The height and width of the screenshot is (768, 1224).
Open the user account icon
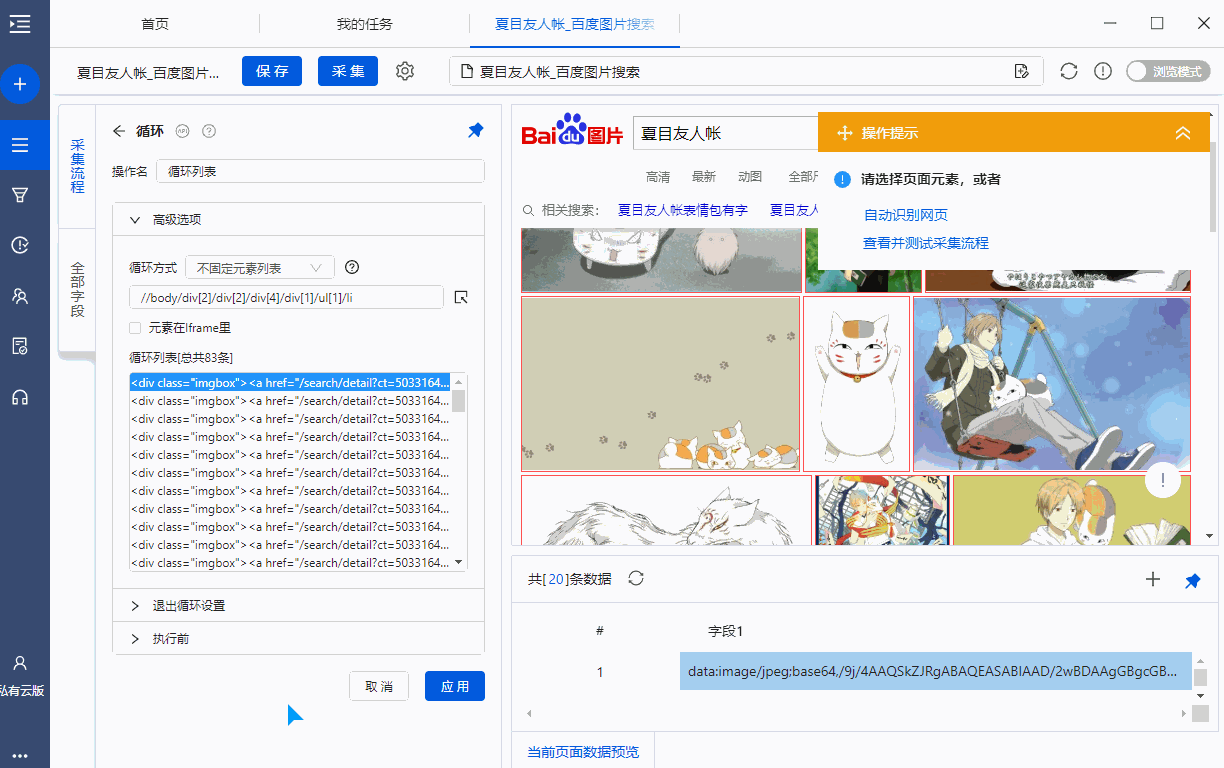[x=20, y=663]
